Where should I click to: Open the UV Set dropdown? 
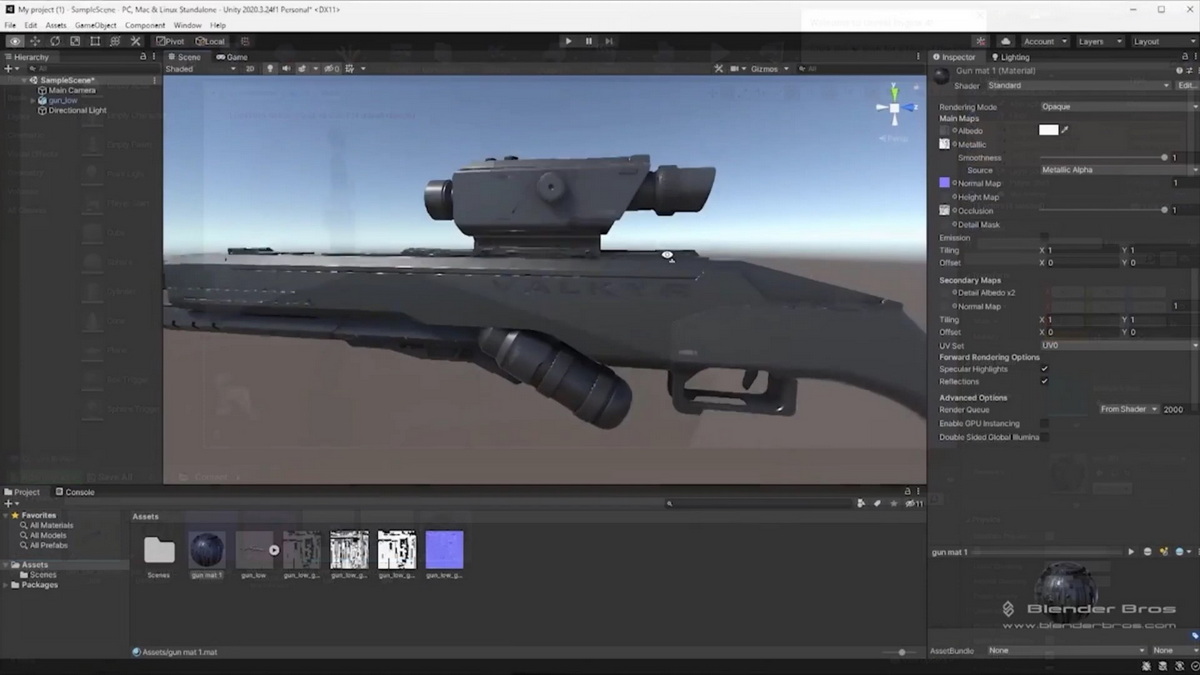(1118, 345)
